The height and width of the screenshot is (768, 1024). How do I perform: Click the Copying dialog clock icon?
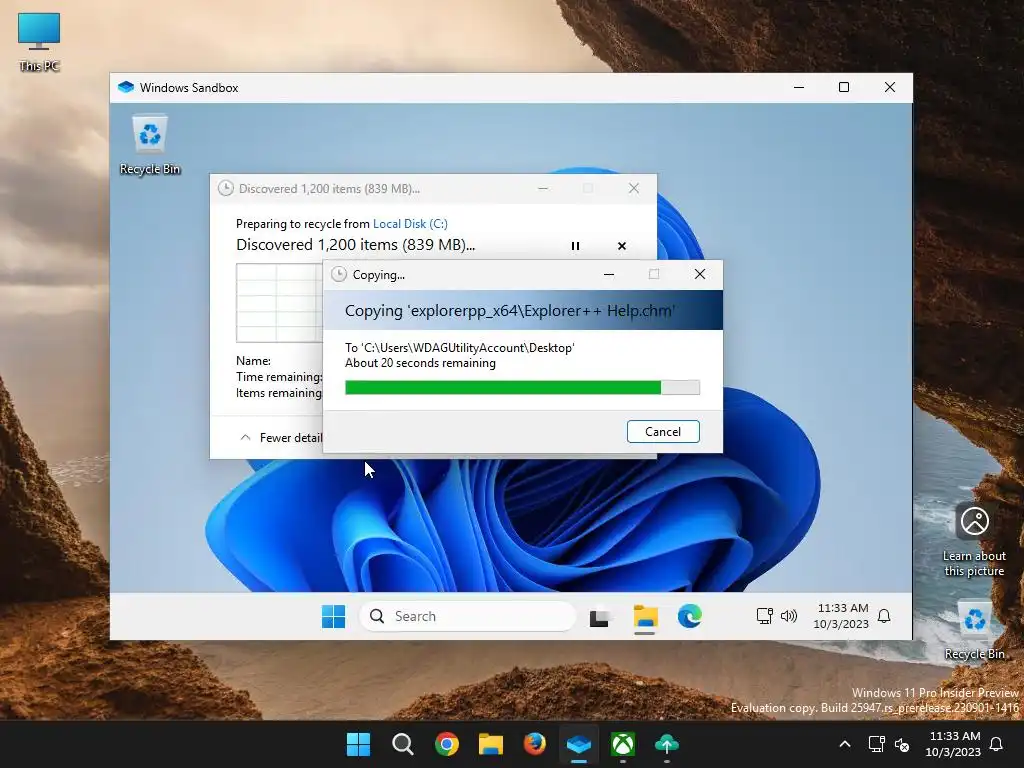pos(339,274)
